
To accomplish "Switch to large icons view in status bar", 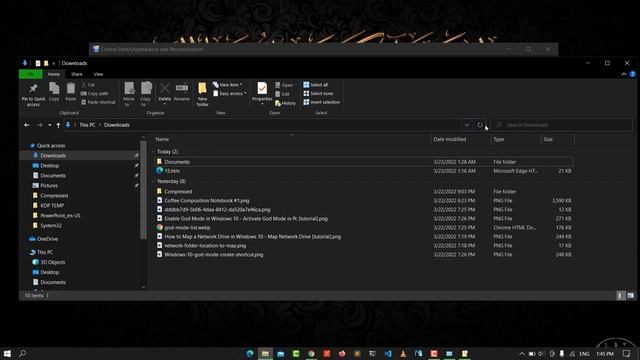I will tap(631, 296).
